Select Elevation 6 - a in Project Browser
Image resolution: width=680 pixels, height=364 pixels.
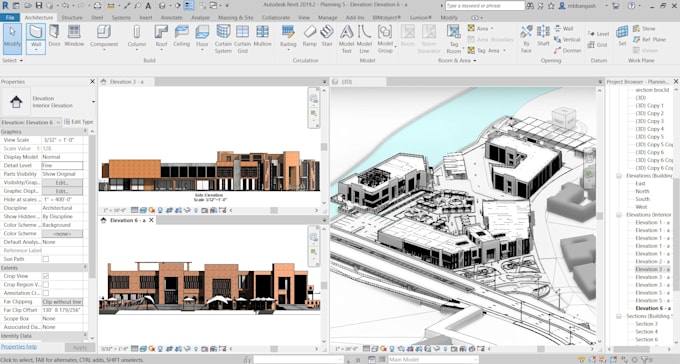point(652,308)
